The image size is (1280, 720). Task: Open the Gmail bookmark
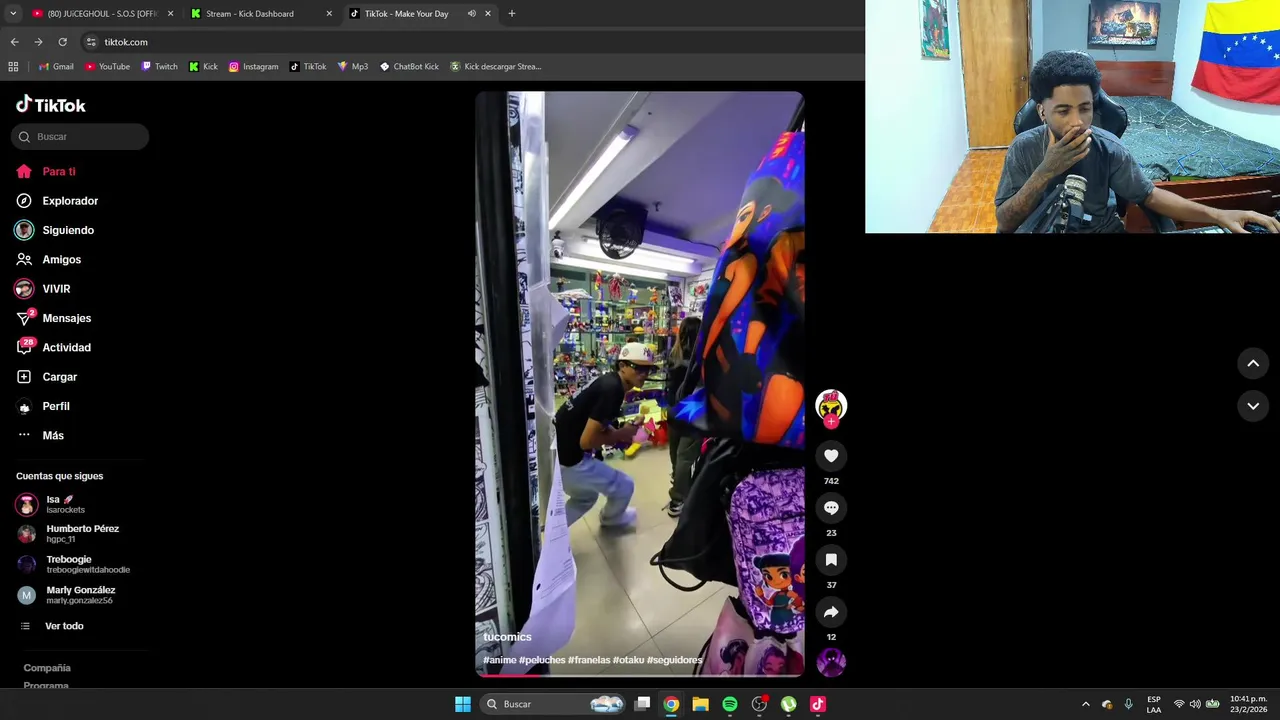[x=56, y=67]
